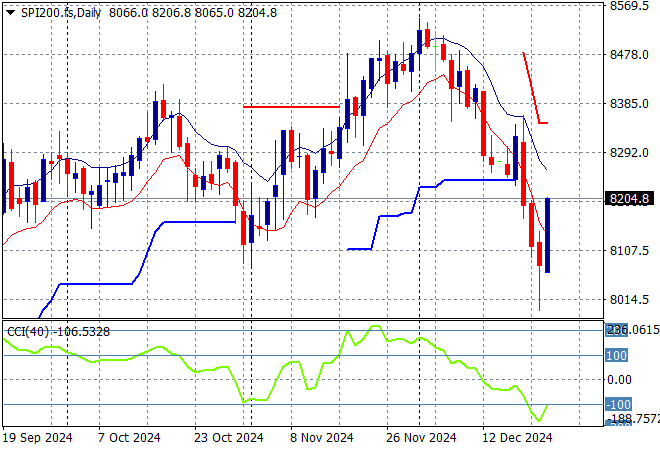
Task: Click the green CCI line at its latest point
Action: tap(547, 406)
